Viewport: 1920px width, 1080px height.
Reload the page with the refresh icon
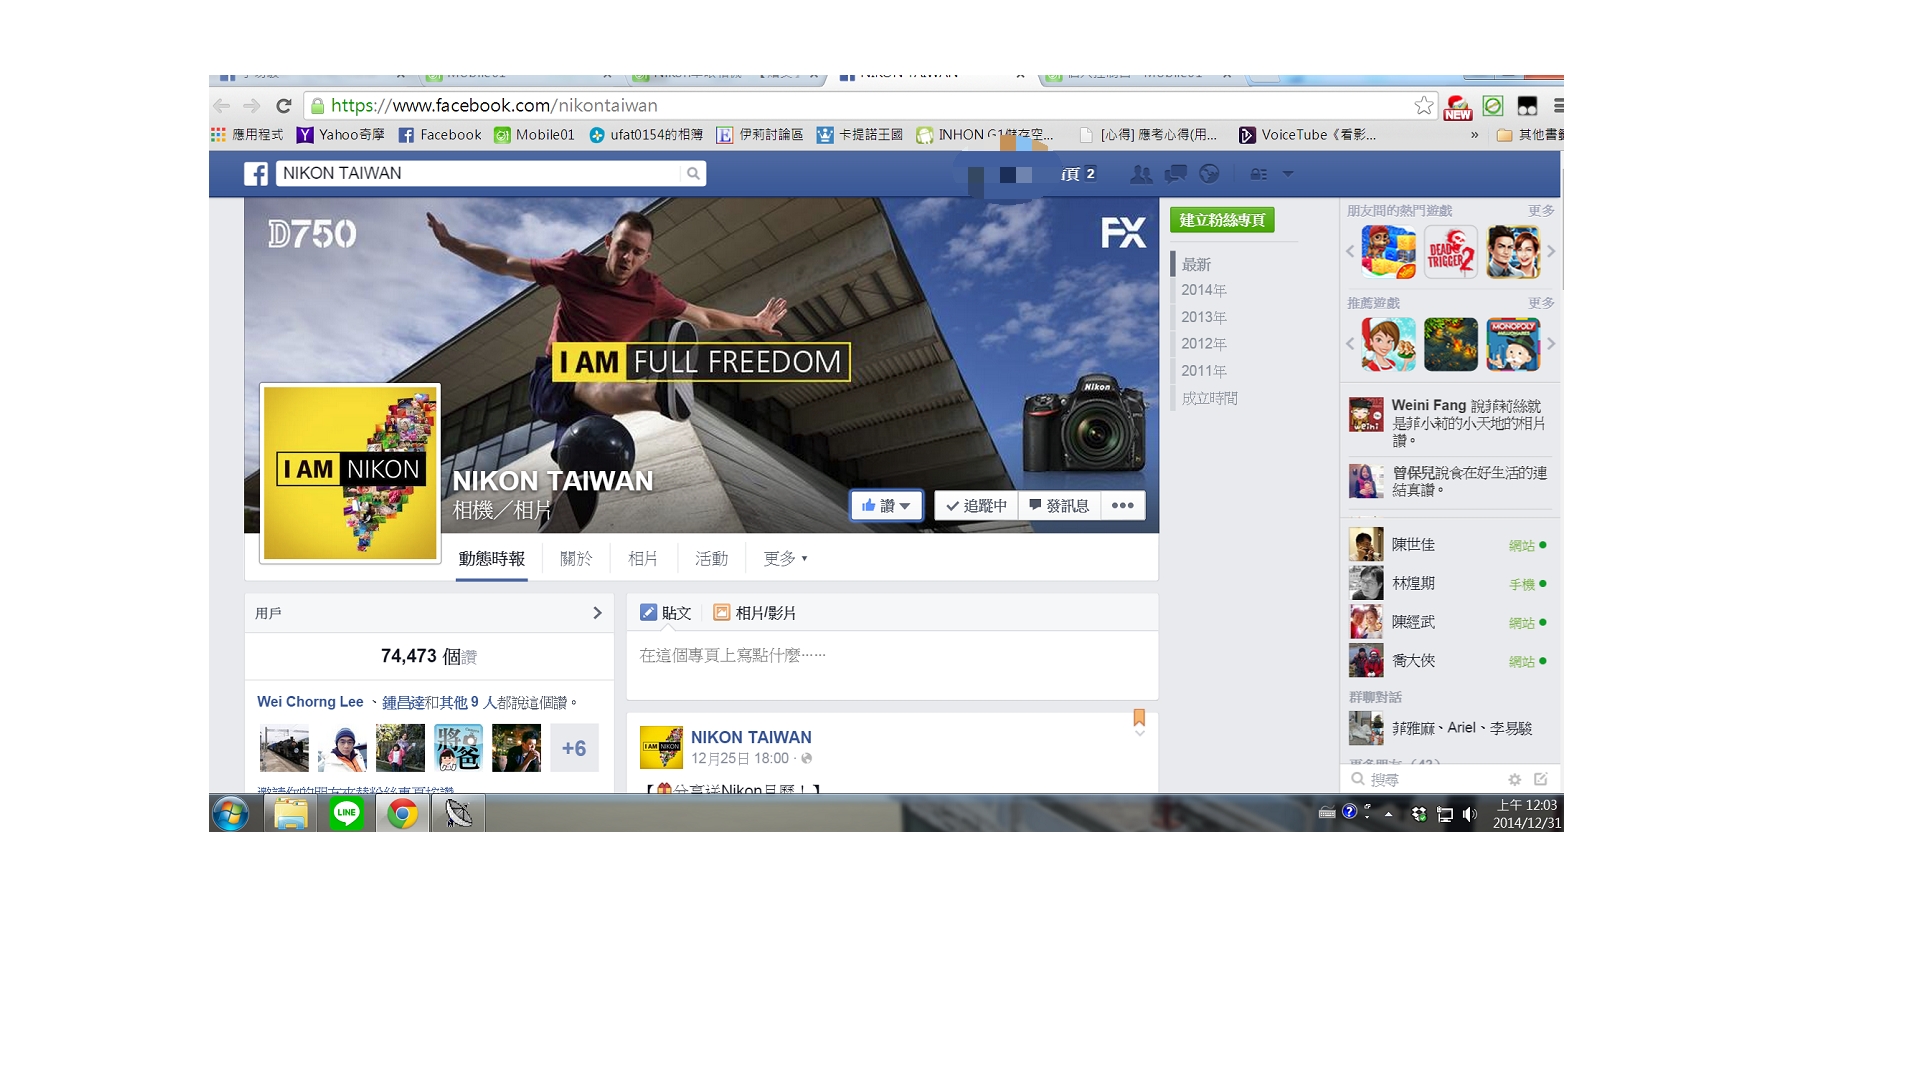pyautogui.click(x=284, y=106)
